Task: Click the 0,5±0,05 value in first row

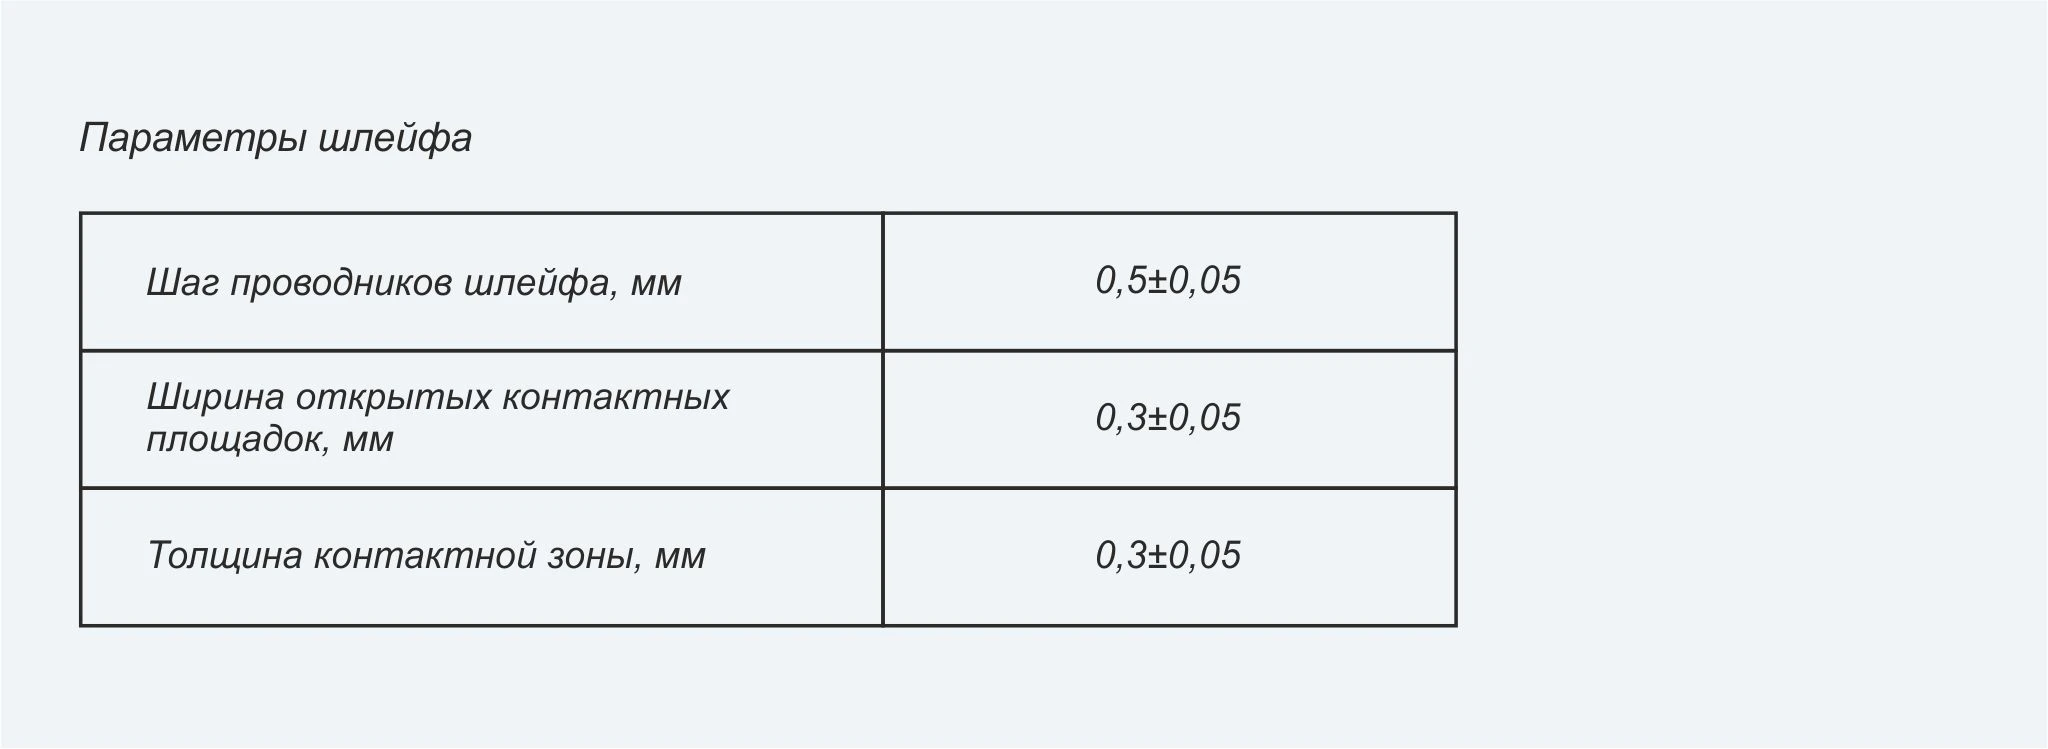Action: coord(1168,280)
